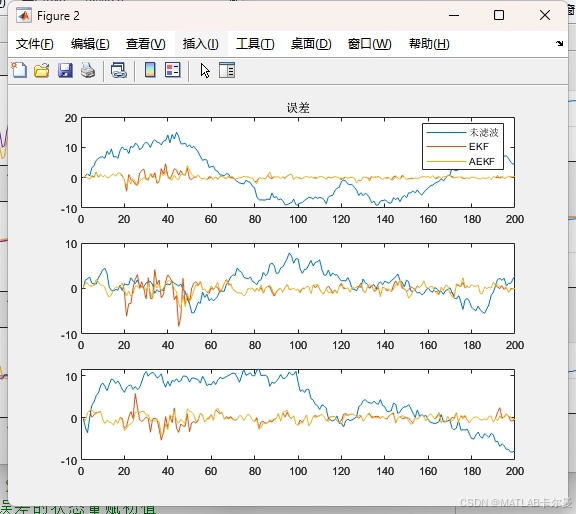Click the Figure 2 window title text
Screen dimensions: 576x514
coord(58,16)
